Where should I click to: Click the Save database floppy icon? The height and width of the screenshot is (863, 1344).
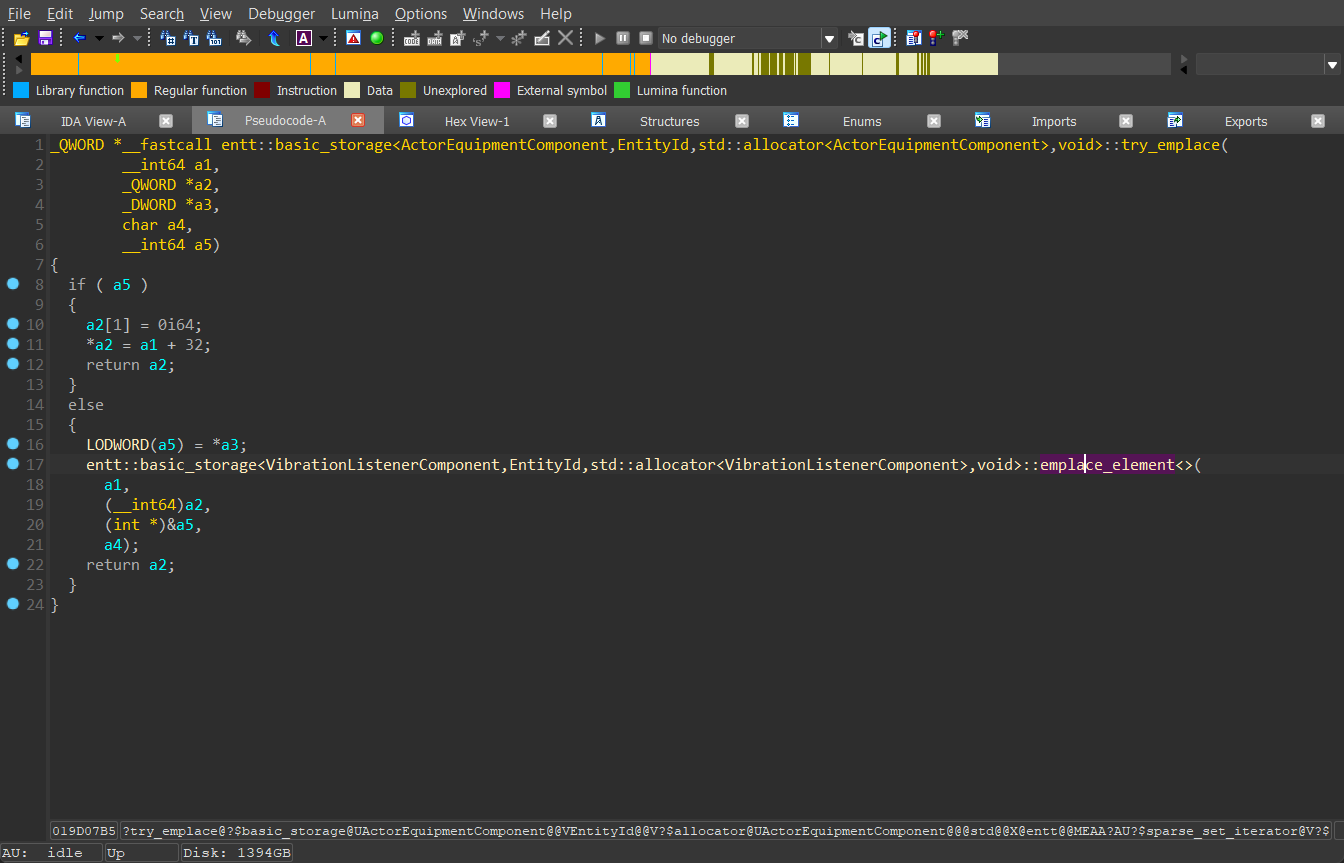[45, 38]
